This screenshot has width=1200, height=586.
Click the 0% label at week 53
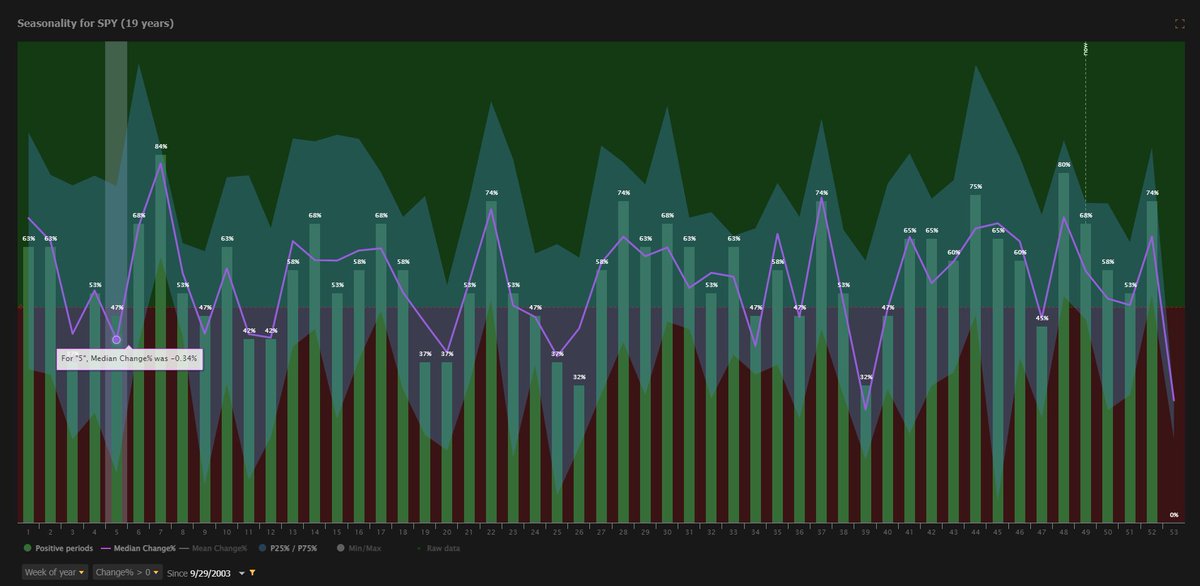pos(1174,515)
